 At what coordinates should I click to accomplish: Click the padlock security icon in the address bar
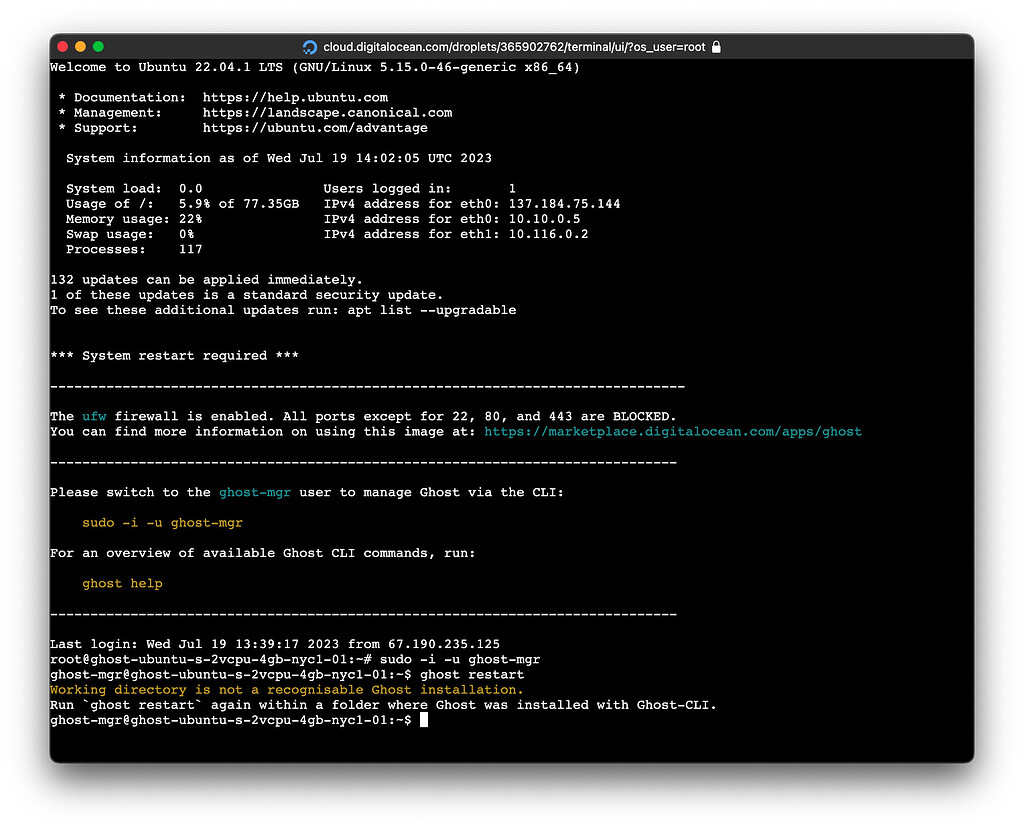tap(716, 47)
